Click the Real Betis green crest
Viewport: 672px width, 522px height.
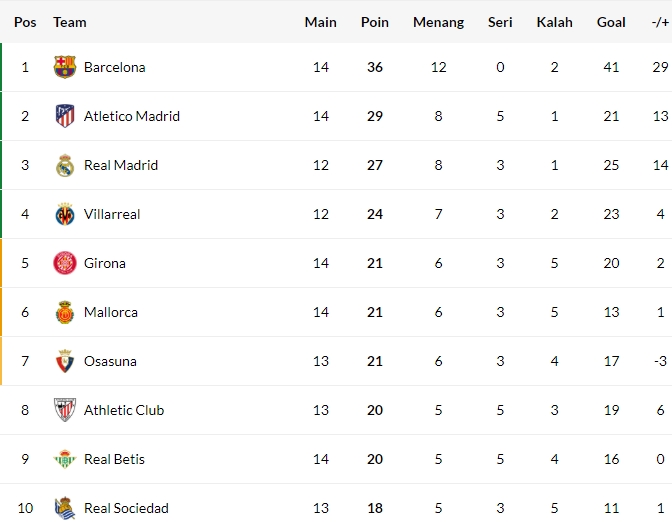(65, 459)
